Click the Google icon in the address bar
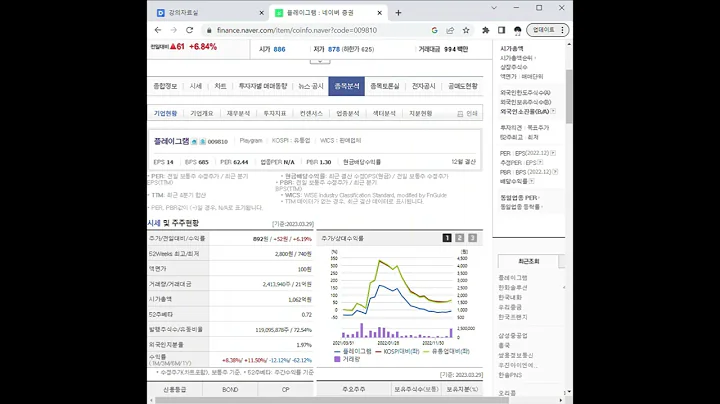The height and width of the screenshot is (404, 720). pyautogui.click(x=434, y=30)
